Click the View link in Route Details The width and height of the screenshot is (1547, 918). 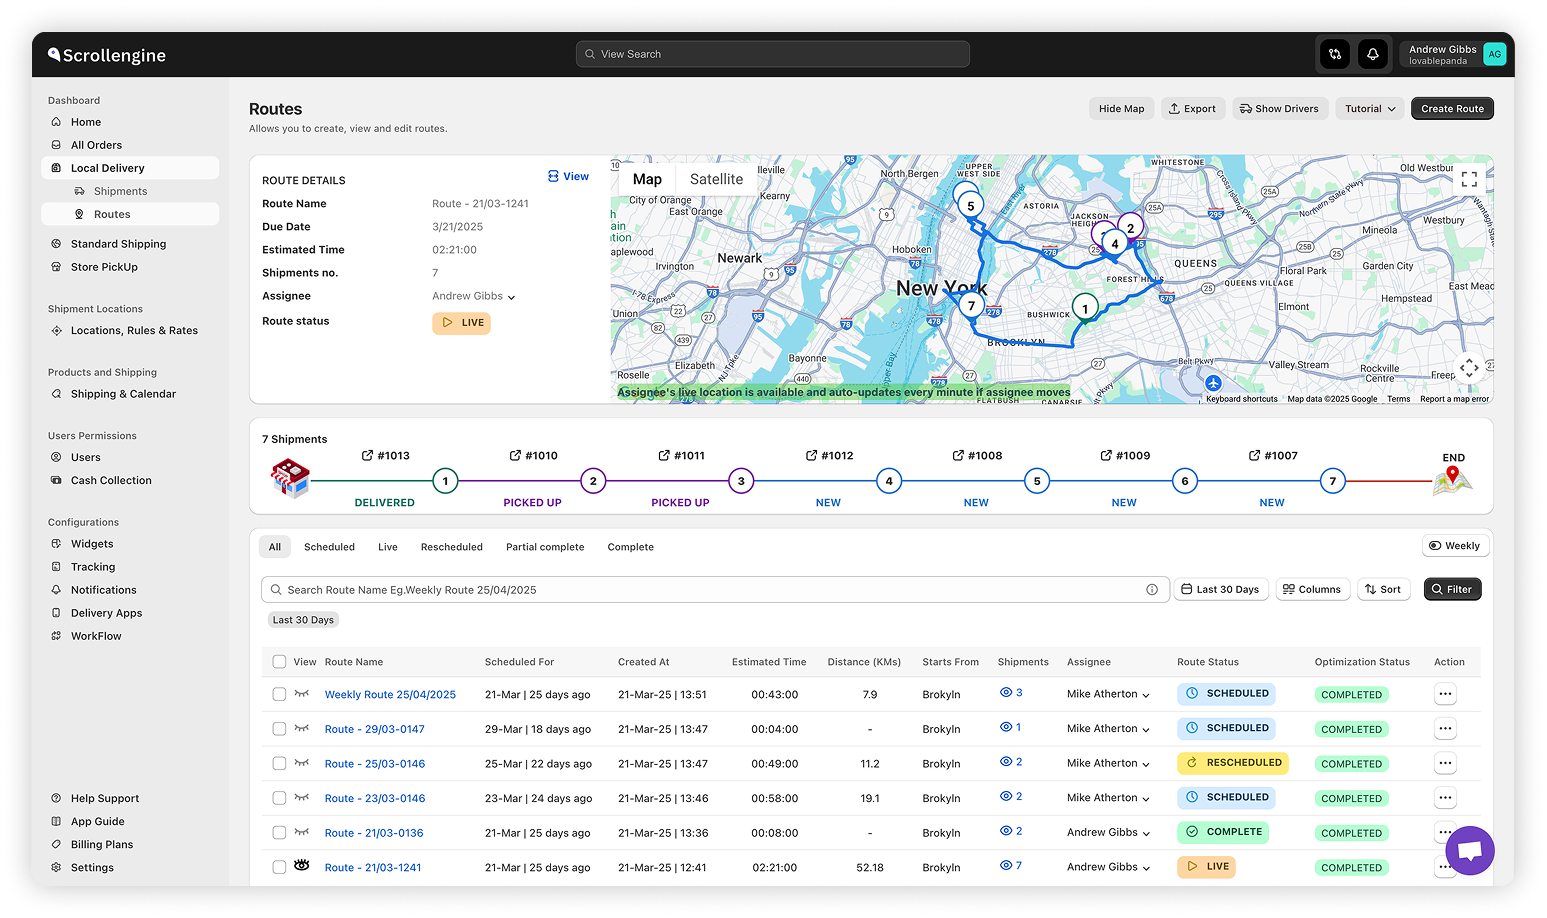pos(568,177)
